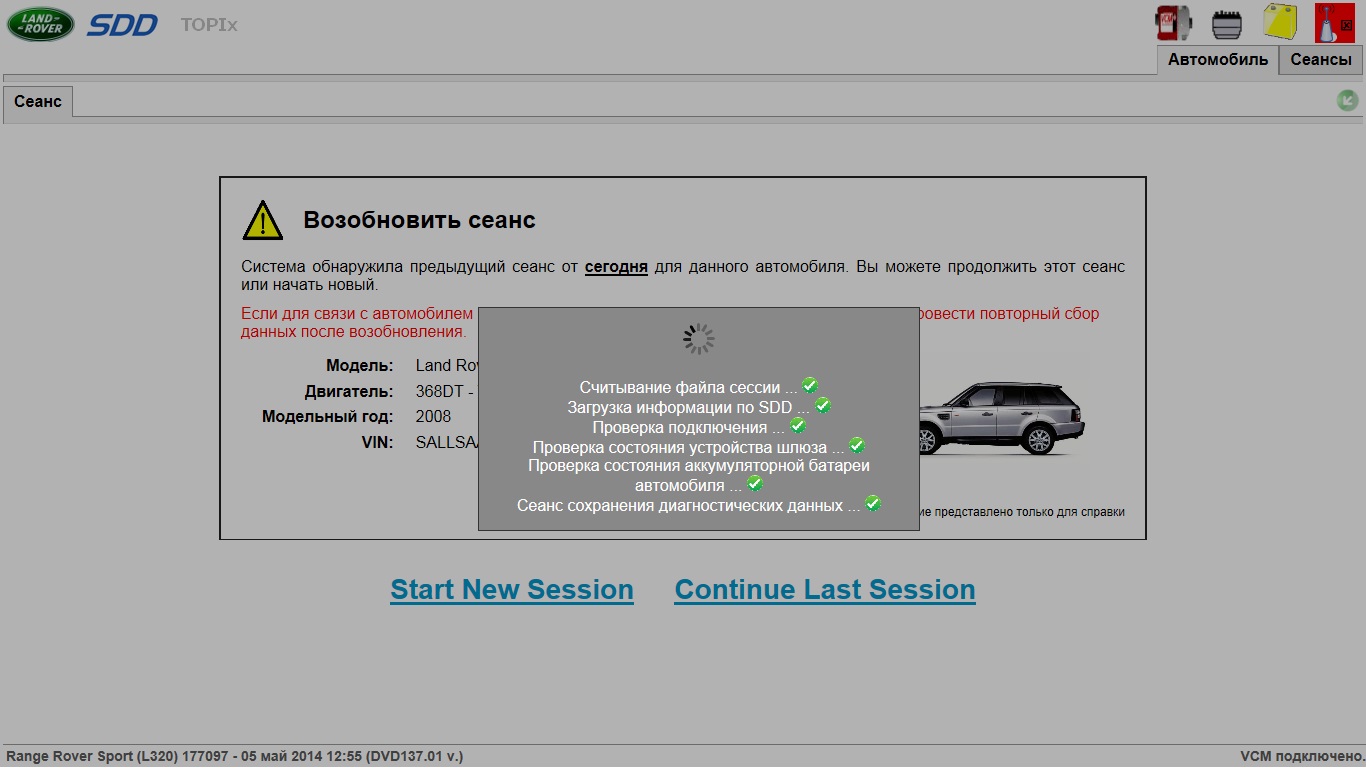Click the Land Rover logo
Screen dimensions: 1366x768
tap(41, 24)
